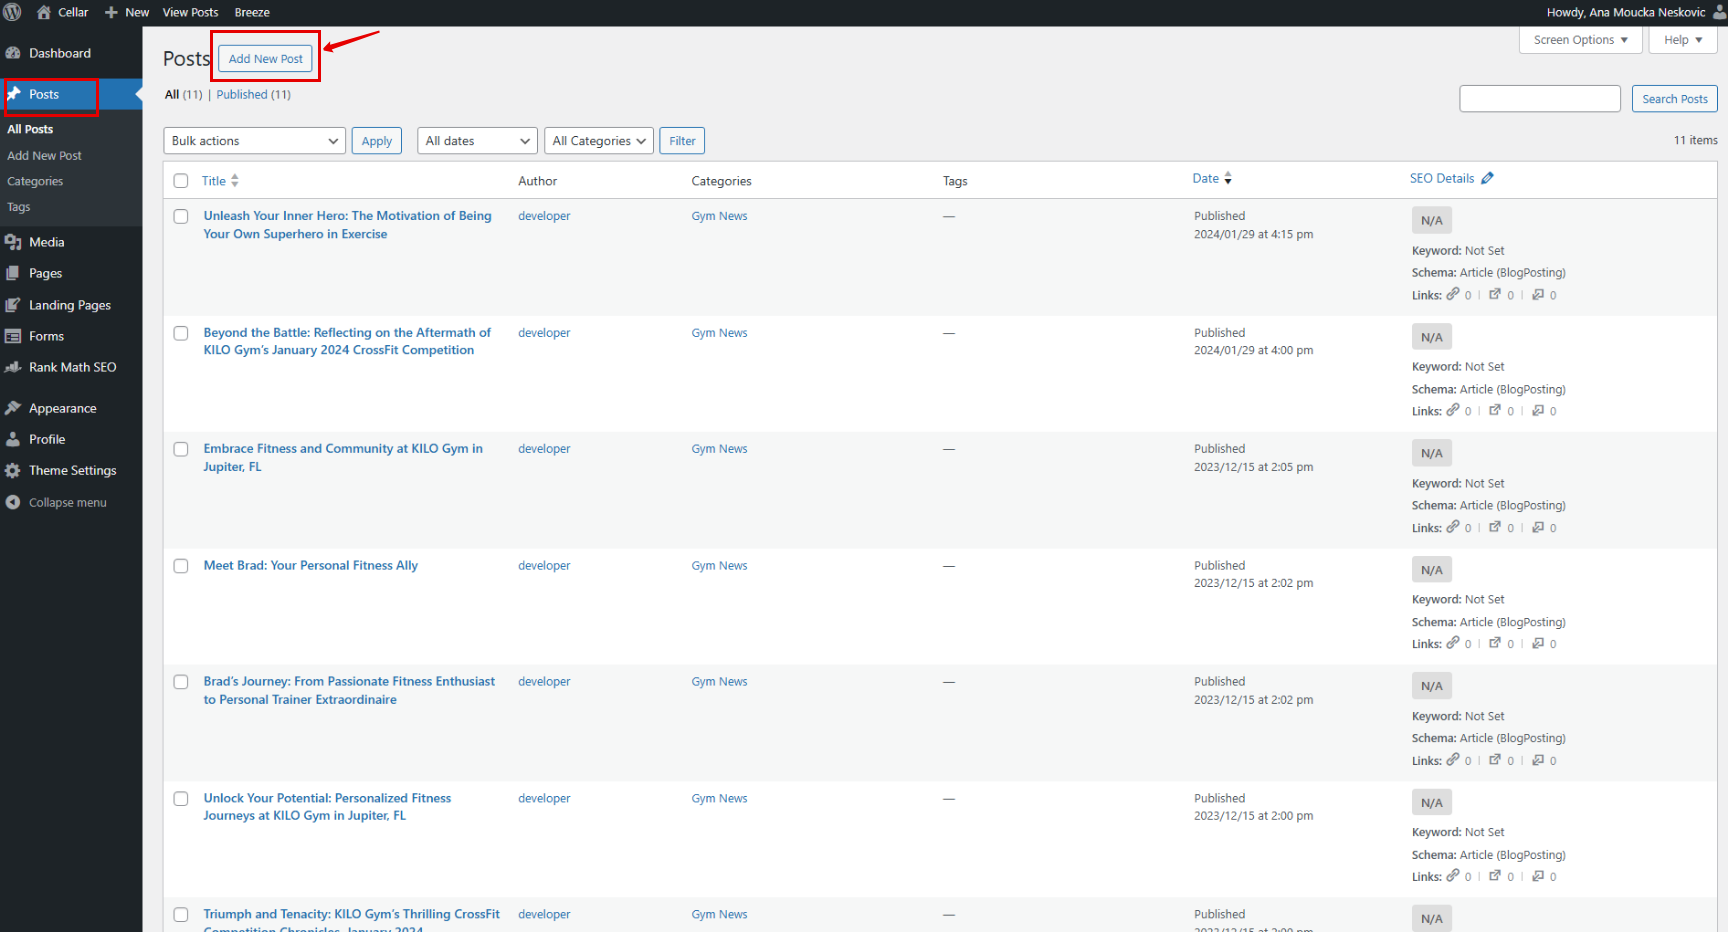Viewport: 1728px width, 932px height.
Task: Check the Meet Brad post checkbox
Action: tap(181, 566)
